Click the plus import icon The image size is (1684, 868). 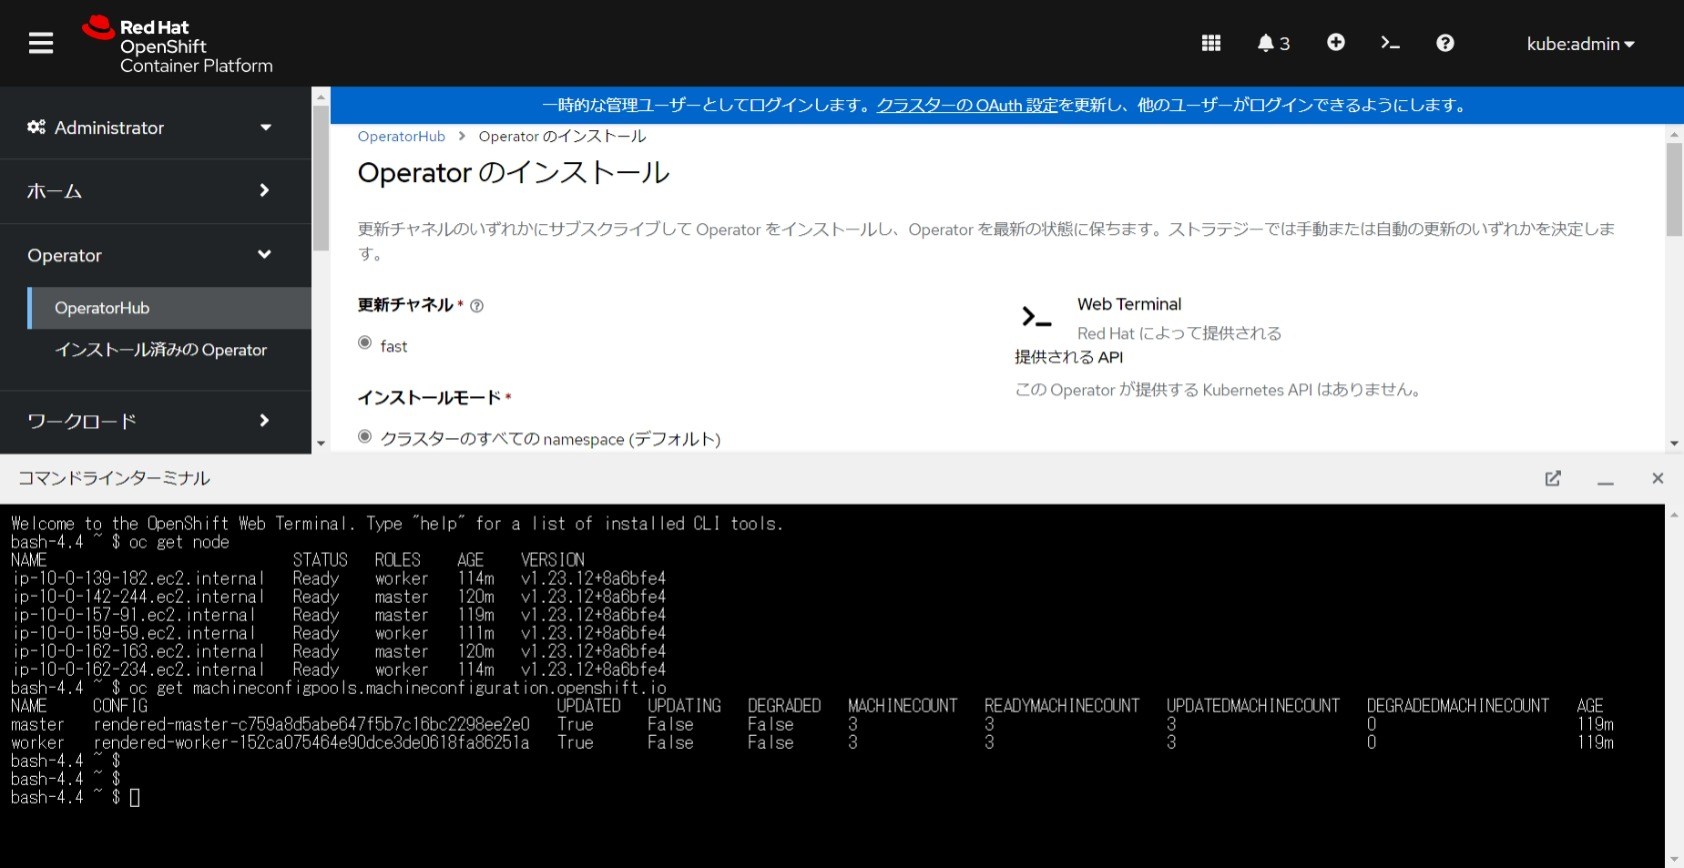pos(1336,42)
